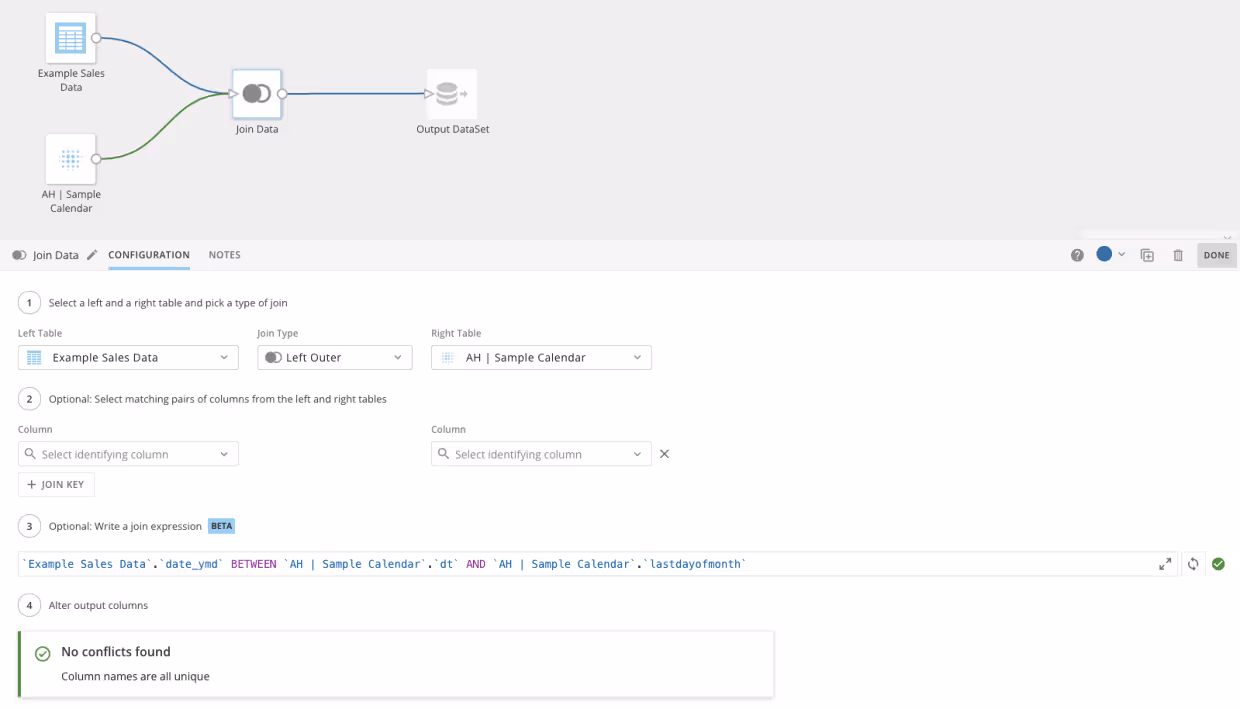Click the DONE button
Viewport: 1240px width, 709px height.
[x=1217, y=255]
